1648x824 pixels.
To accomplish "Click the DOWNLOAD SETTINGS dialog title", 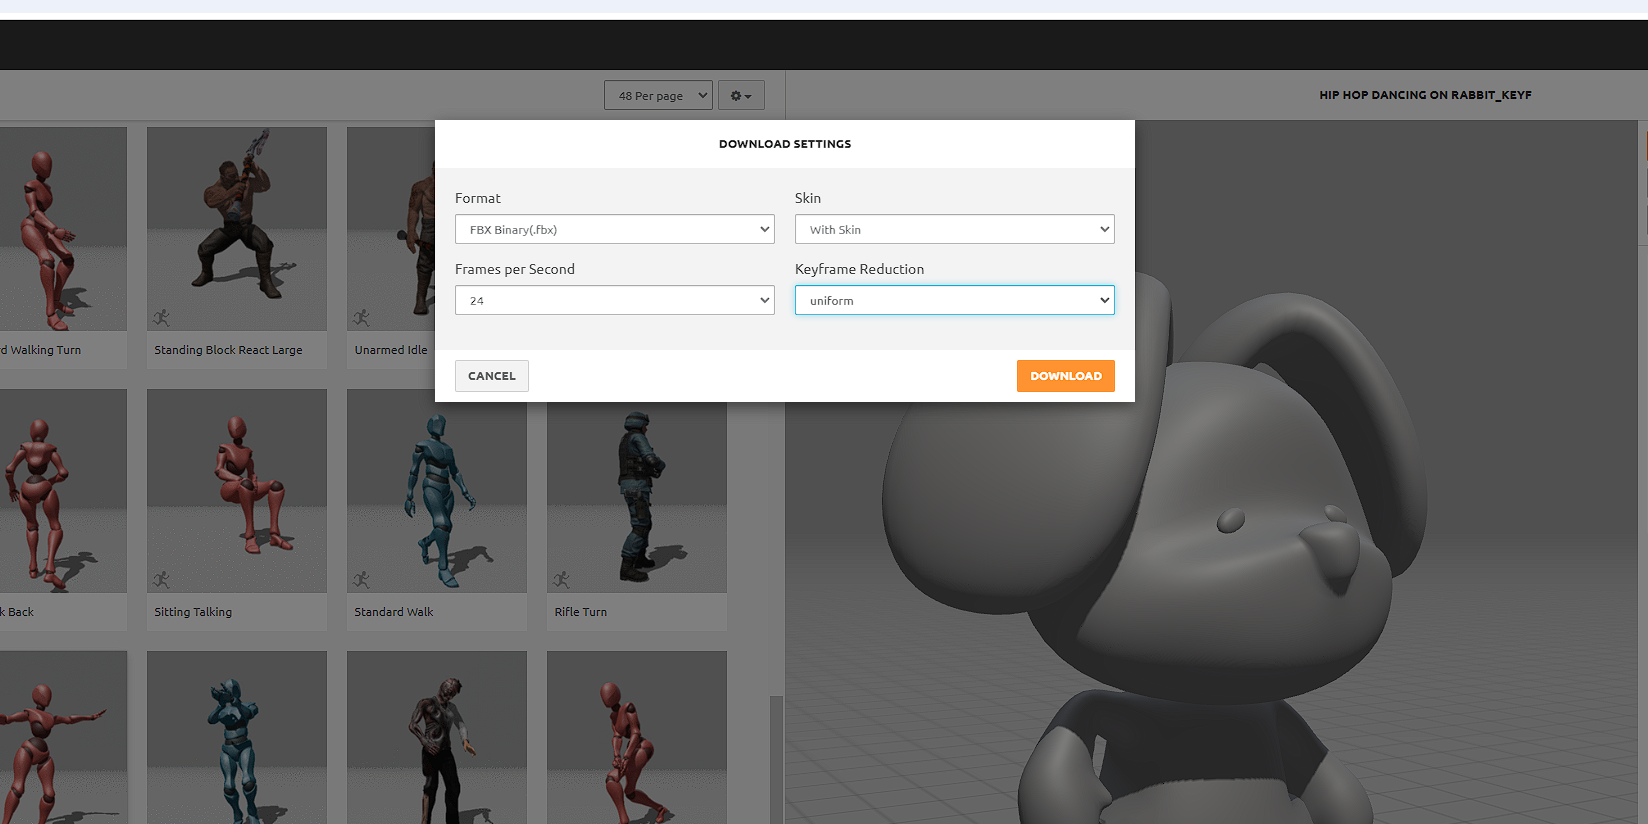I will tap(785, 144).
